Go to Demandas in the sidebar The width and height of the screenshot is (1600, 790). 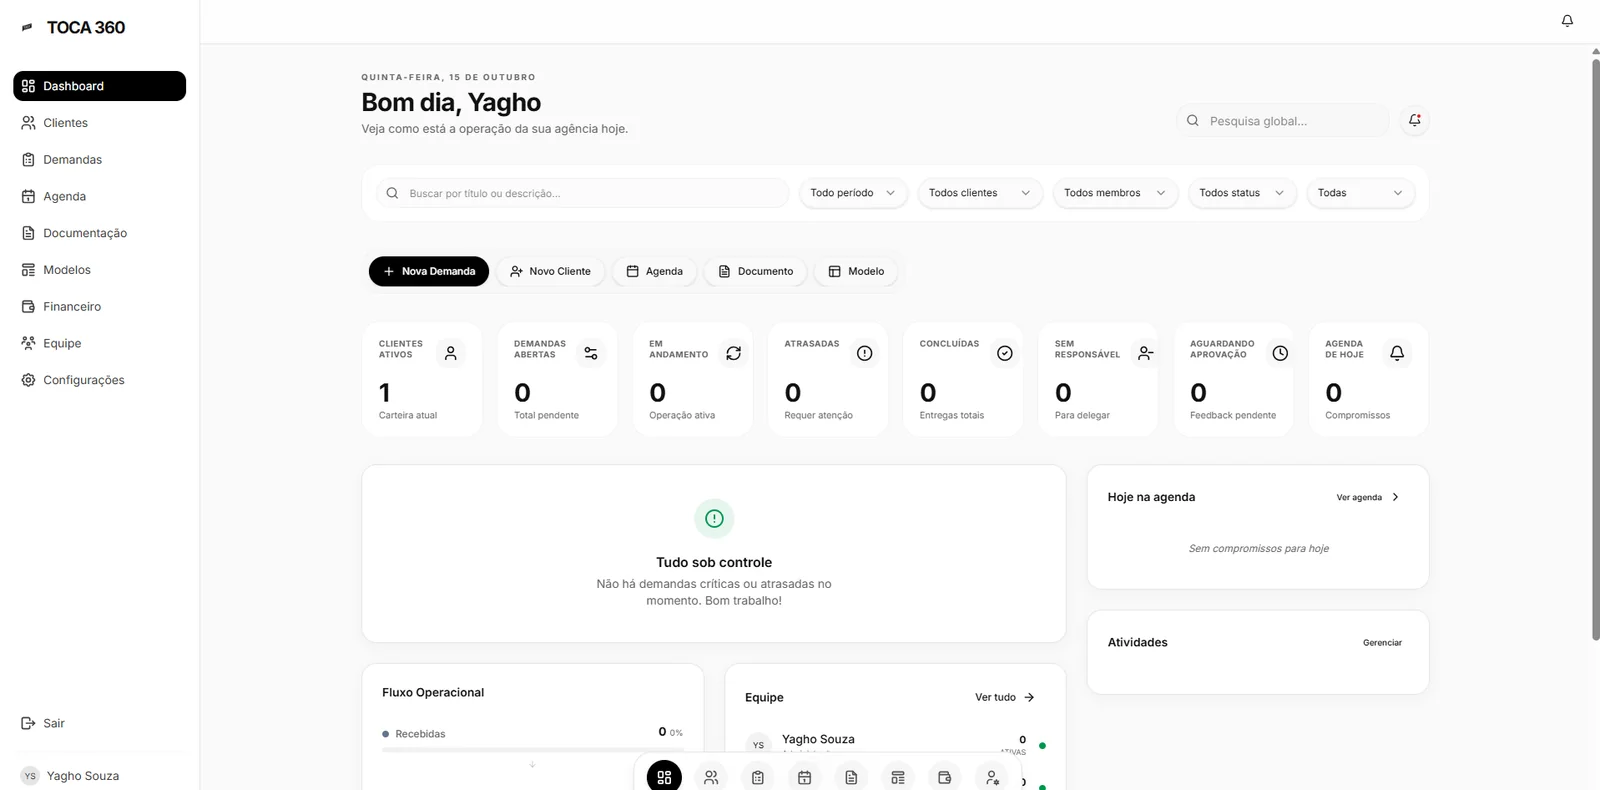pyautogui.click(x=99, y=160)
